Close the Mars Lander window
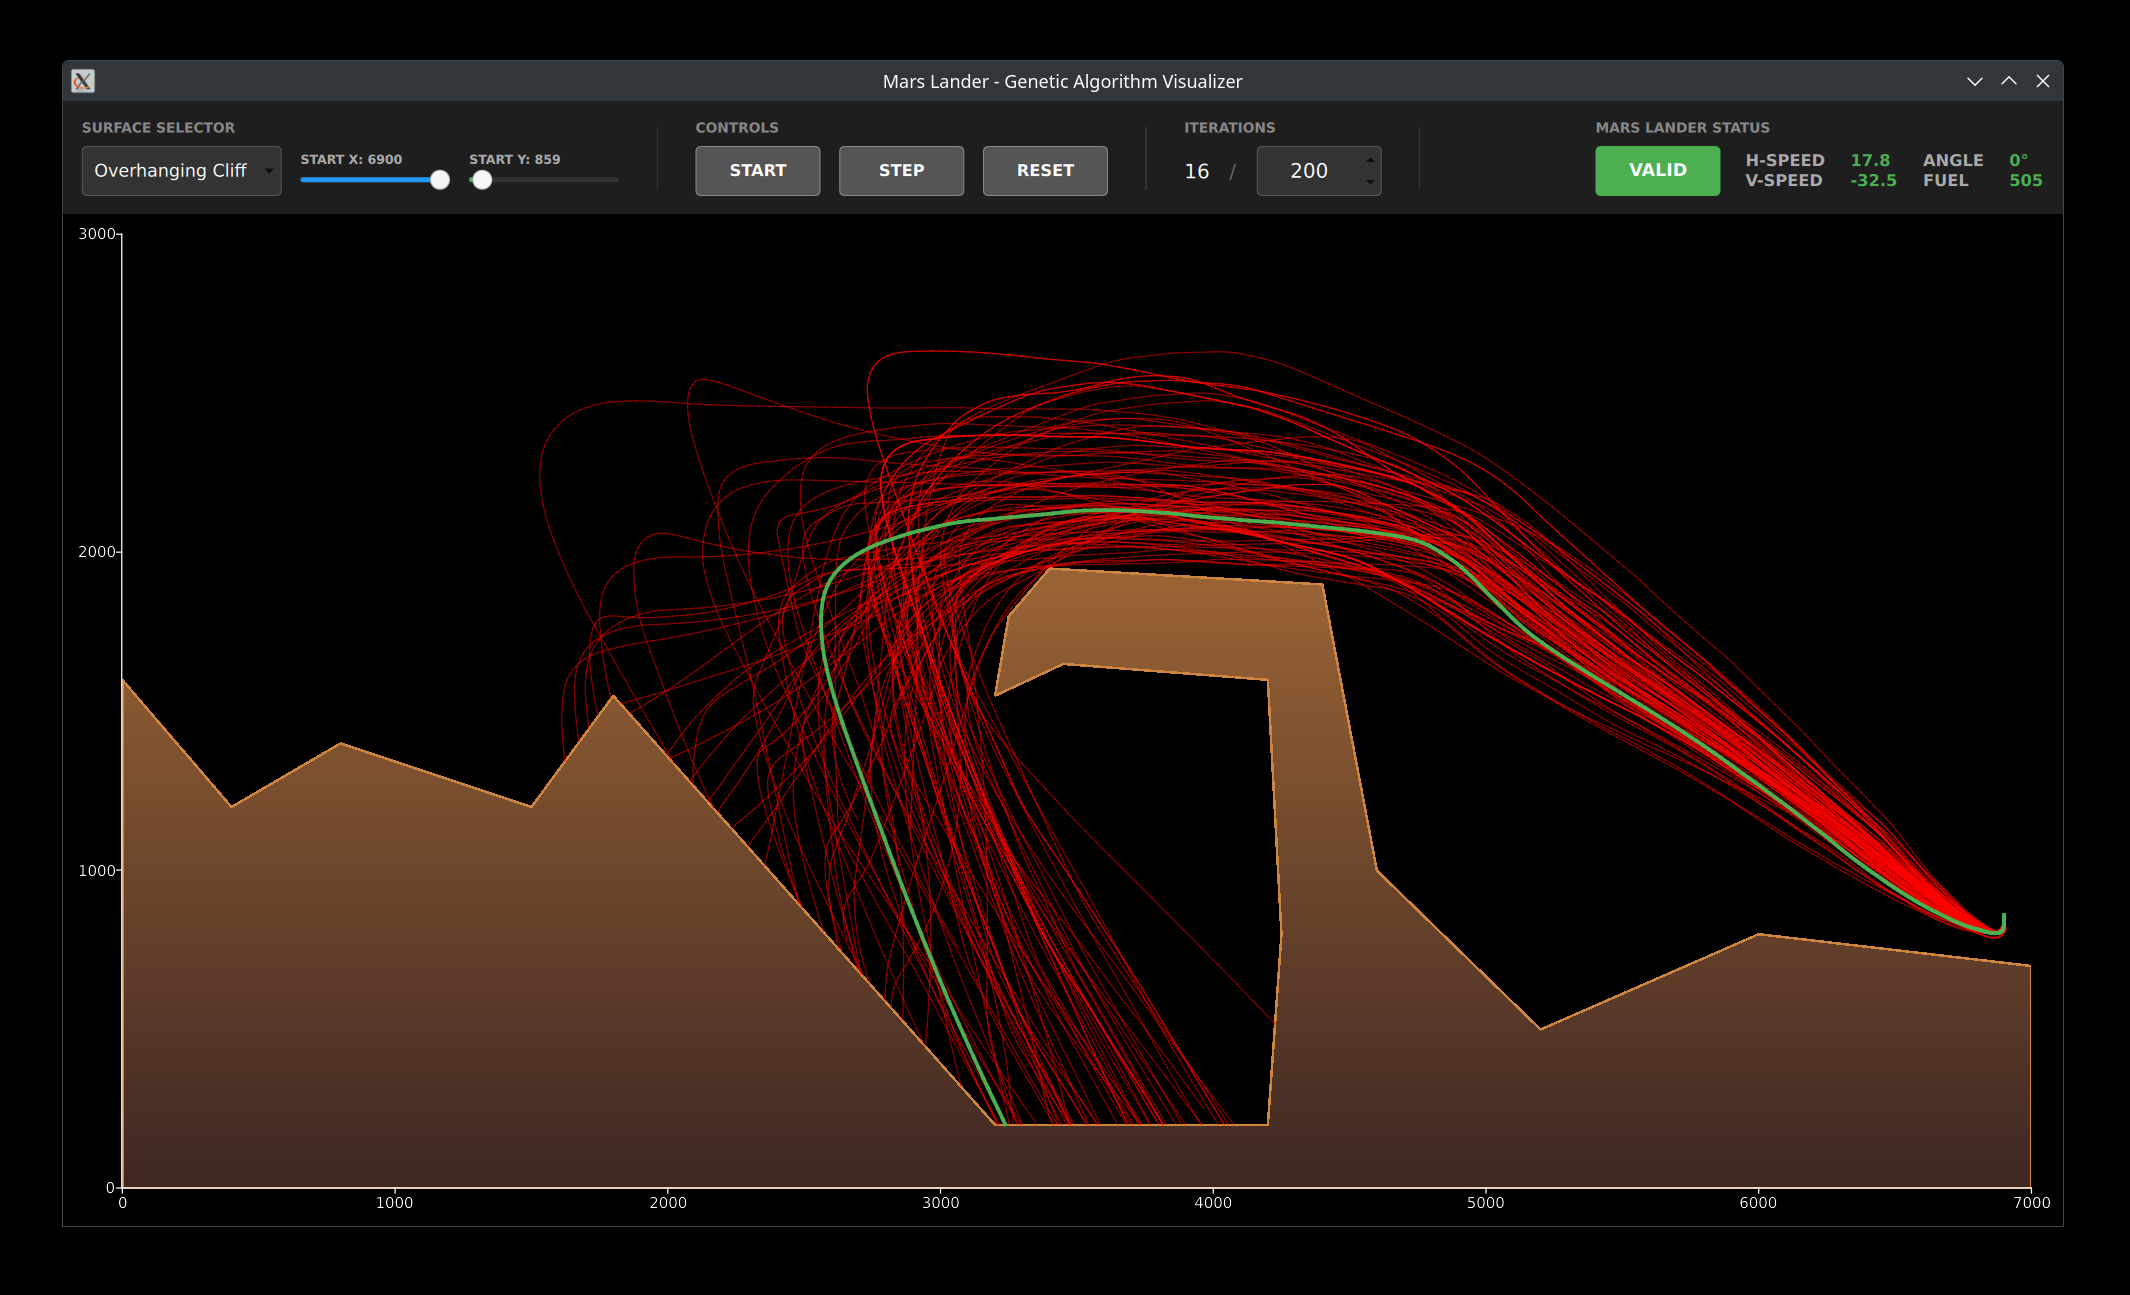 click(2043, 81)
